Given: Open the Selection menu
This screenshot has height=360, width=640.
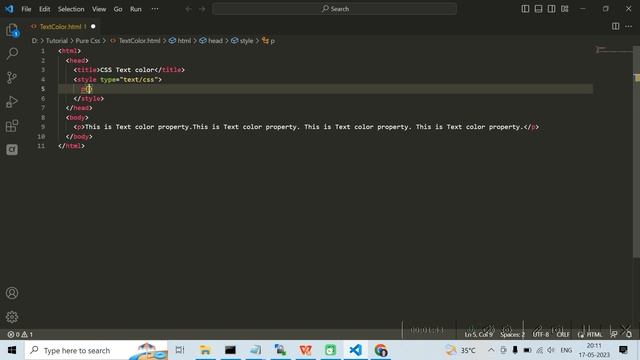Looking at the screenshot, I should click(71, 9).
